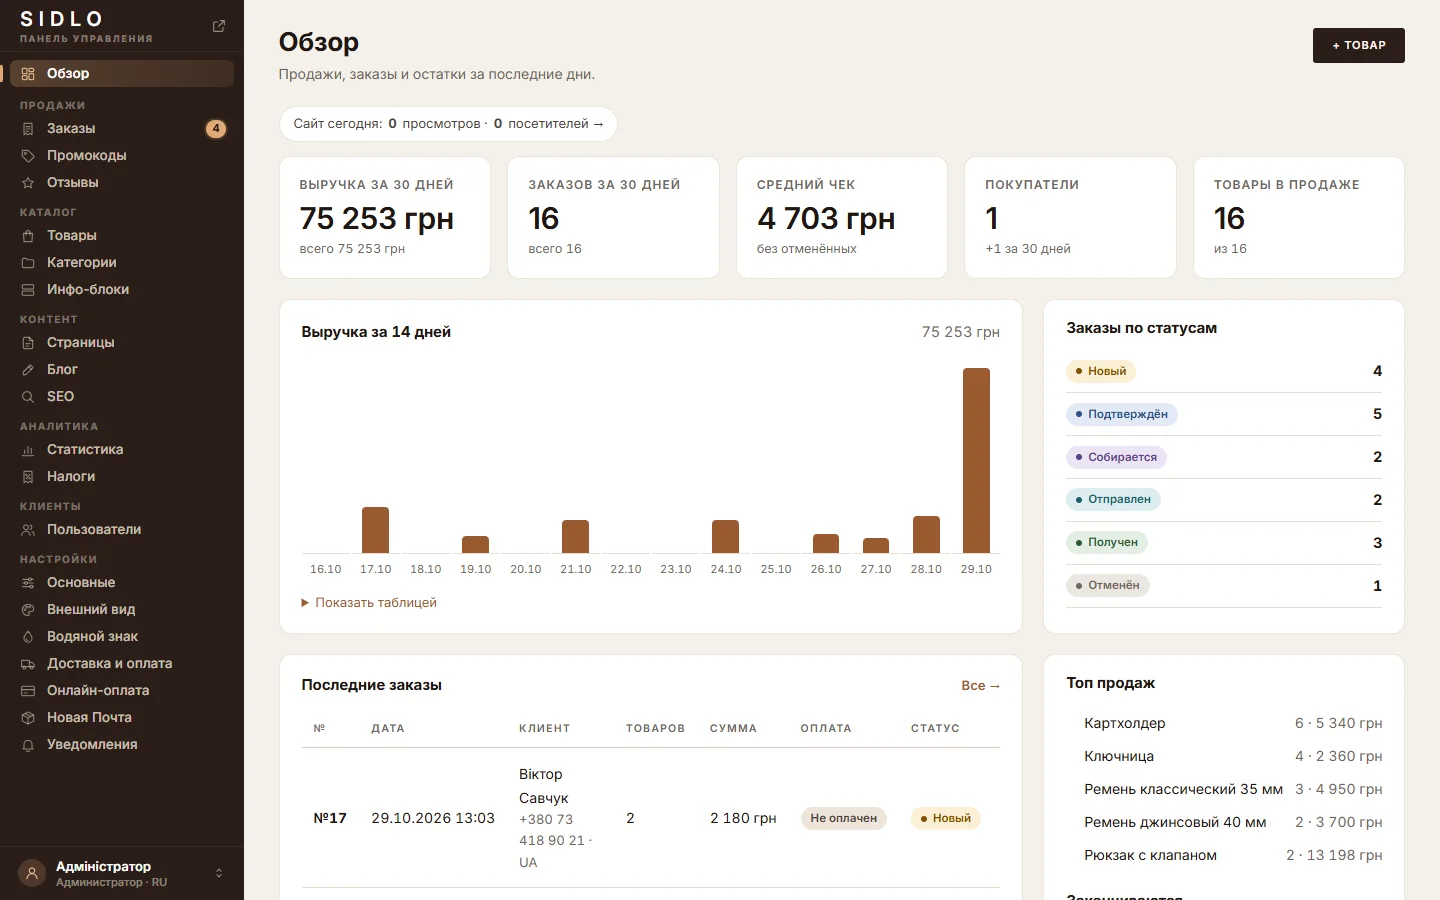1440x900 pixels.
Task: Click the 29.10 revenue bar
Action: click(x=976, y=460)
